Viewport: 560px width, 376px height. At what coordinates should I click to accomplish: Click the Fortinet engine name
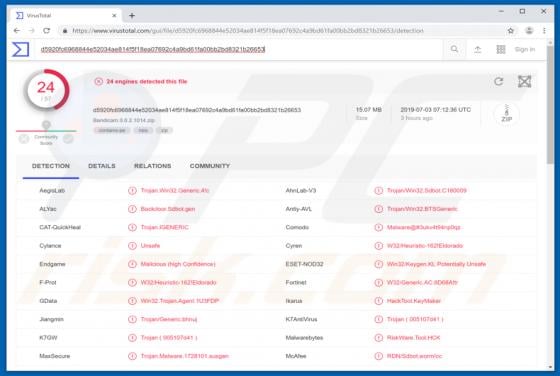(296, 282)
